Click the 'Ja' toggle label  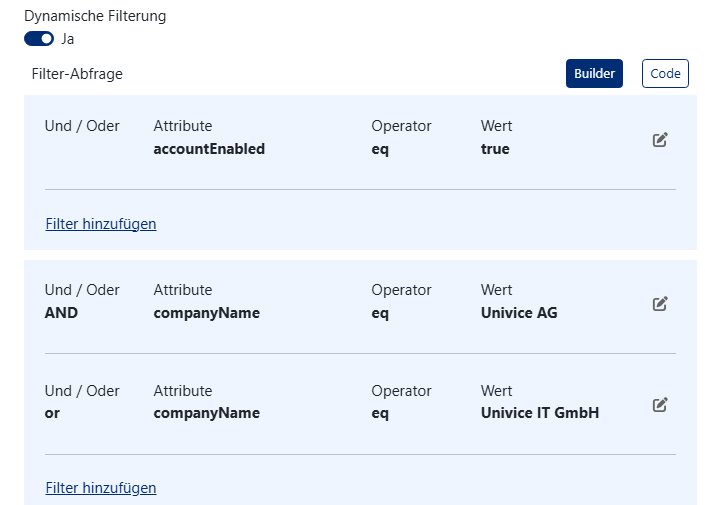[x=67, y=39]
